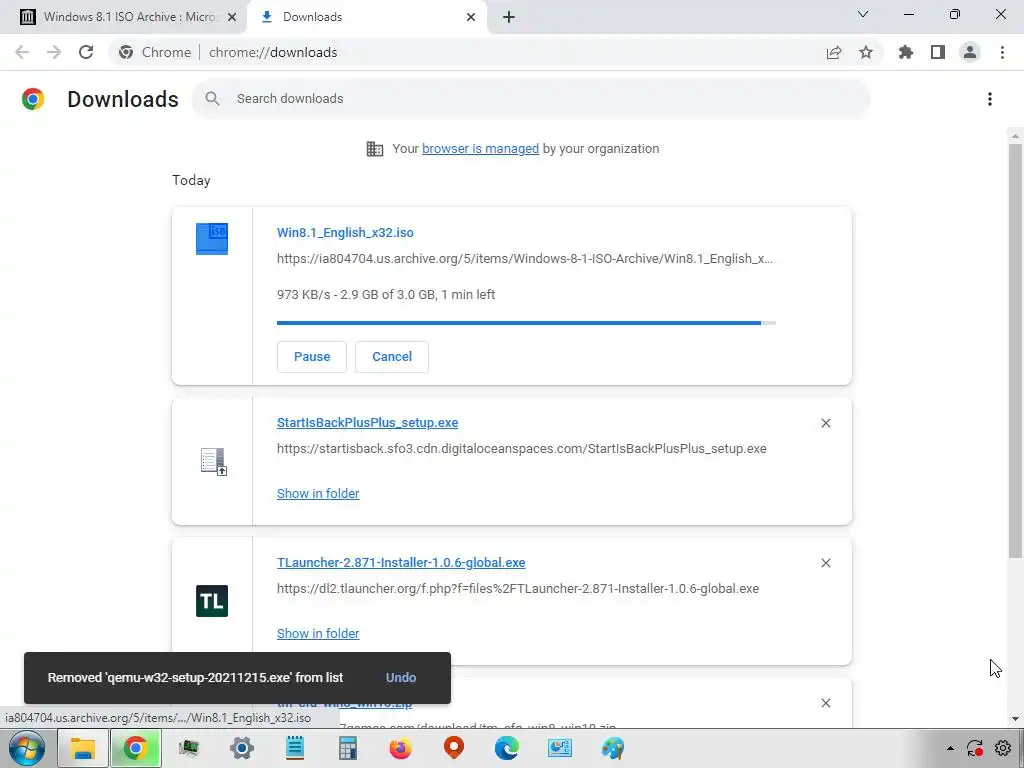Click the browser forward arrow

pos(54,52)
